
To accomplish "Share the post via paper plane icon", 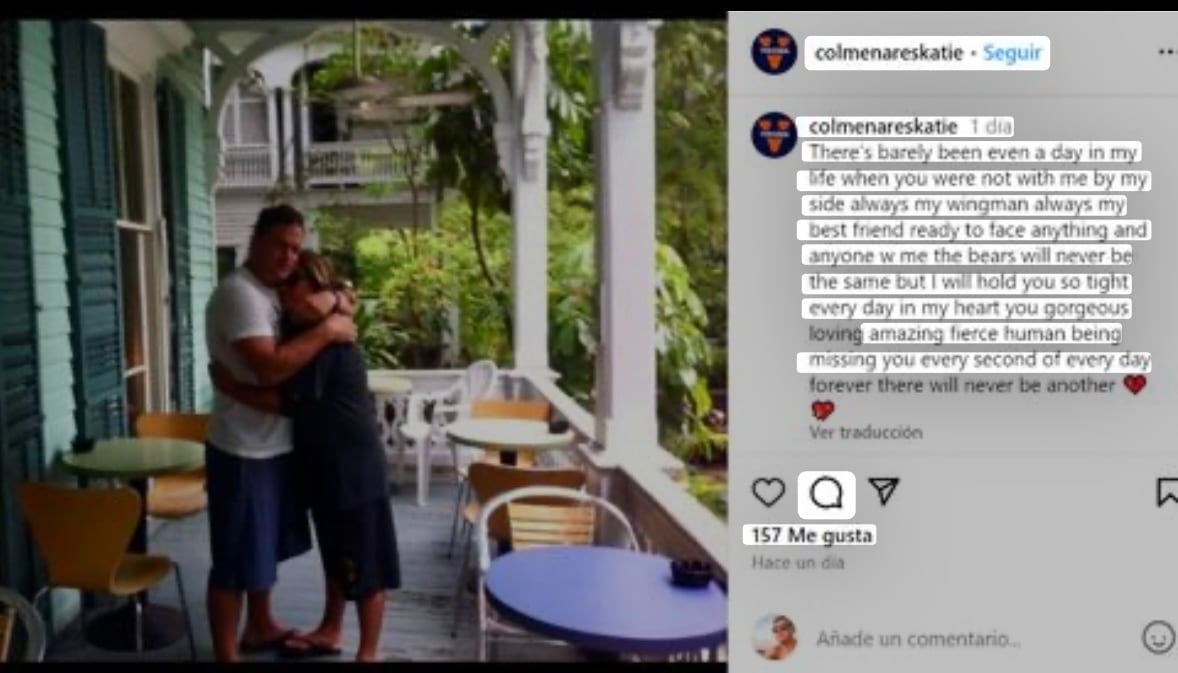I will 884,491.
